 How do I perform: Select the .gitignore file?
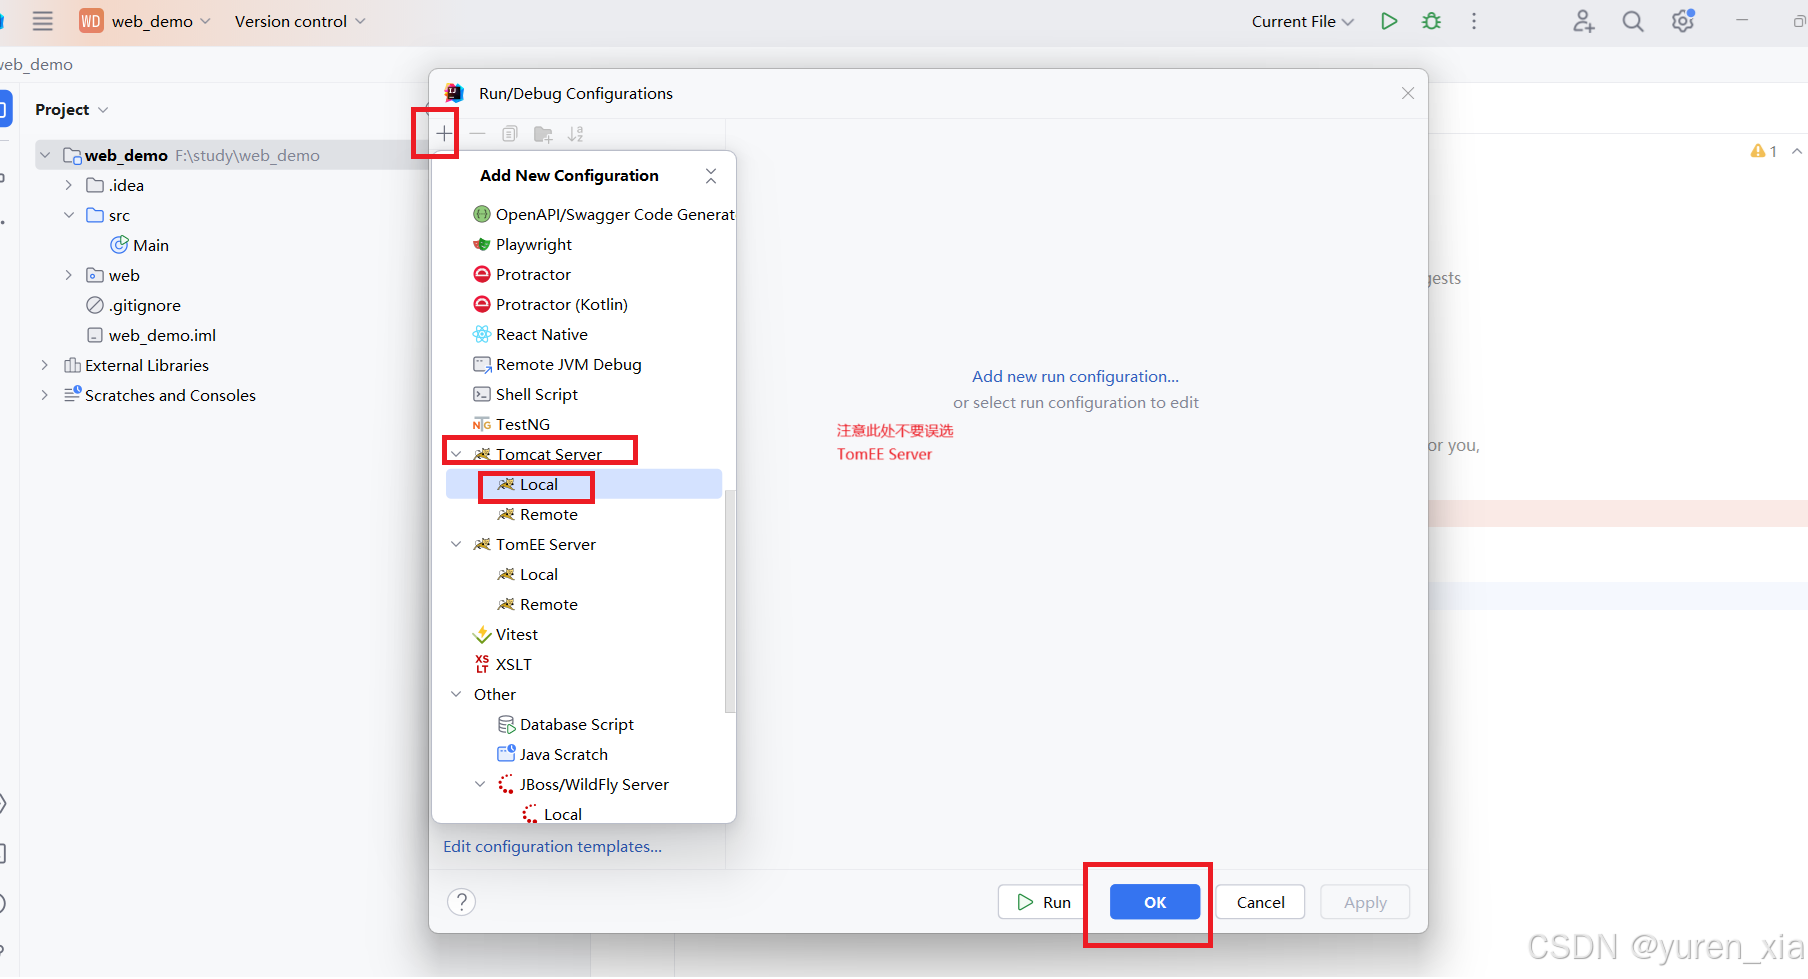coord(134,305)
